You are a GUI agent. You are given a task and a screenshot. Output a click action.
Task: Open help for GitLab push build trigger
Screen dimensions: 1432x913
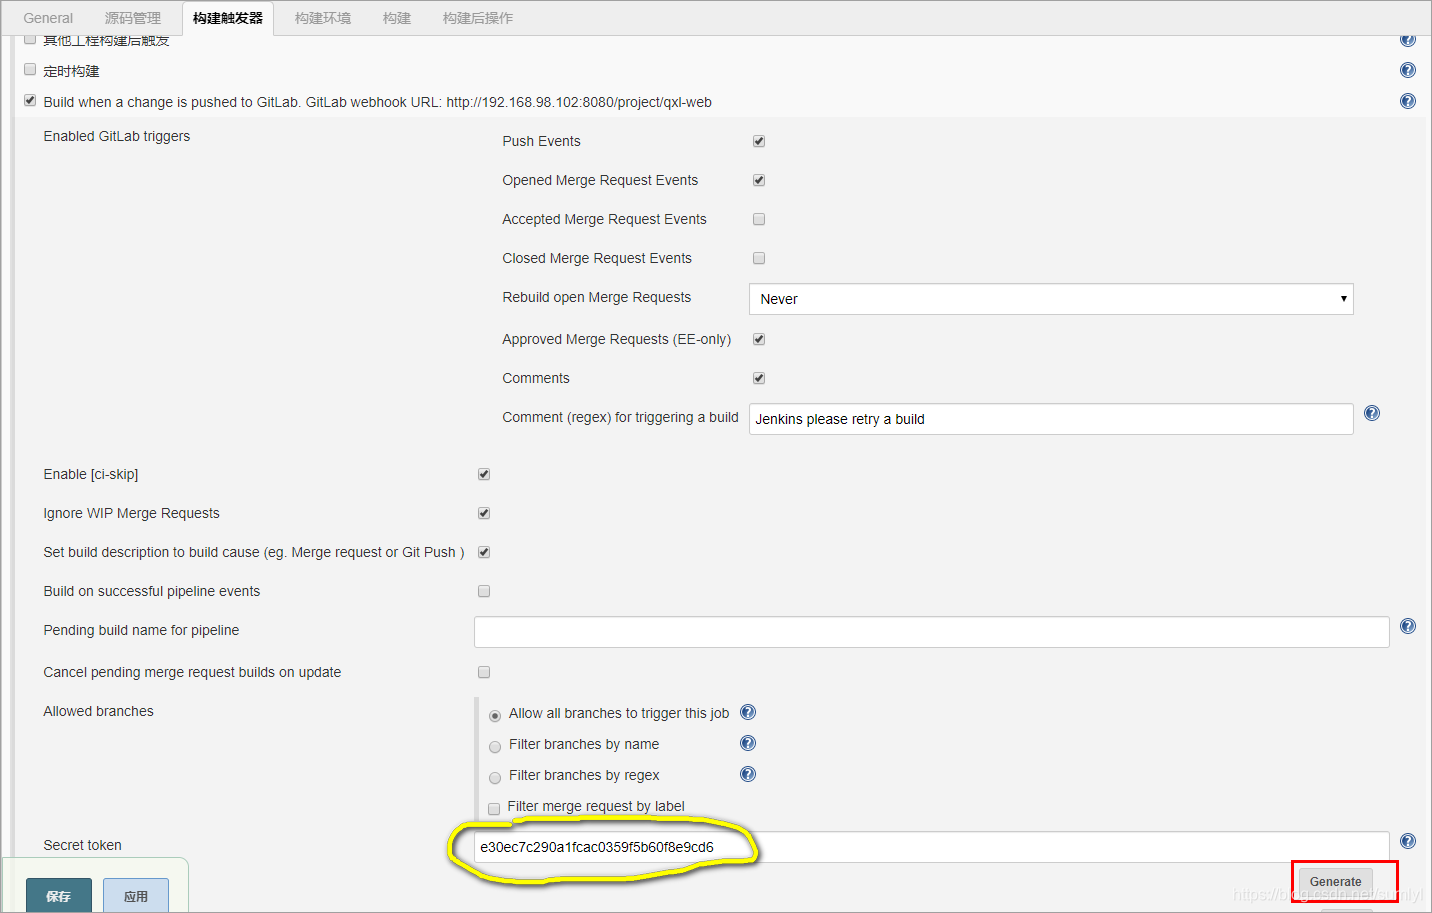coord(1408,101)
